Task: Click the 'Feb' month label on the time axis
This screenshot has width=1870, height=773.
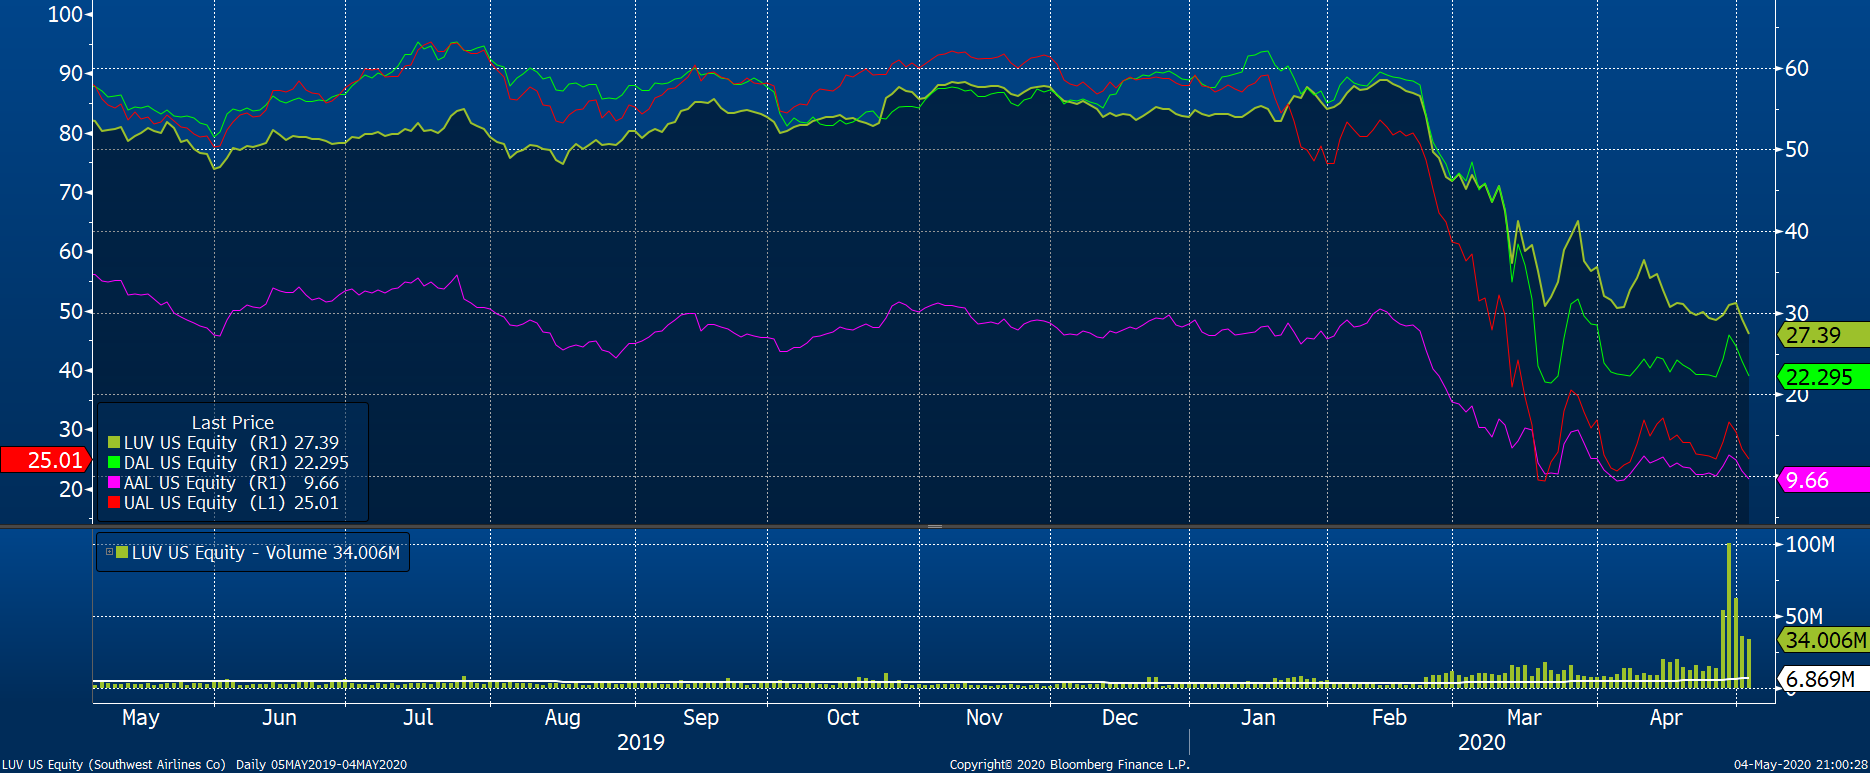Action: coord(1389,718)
